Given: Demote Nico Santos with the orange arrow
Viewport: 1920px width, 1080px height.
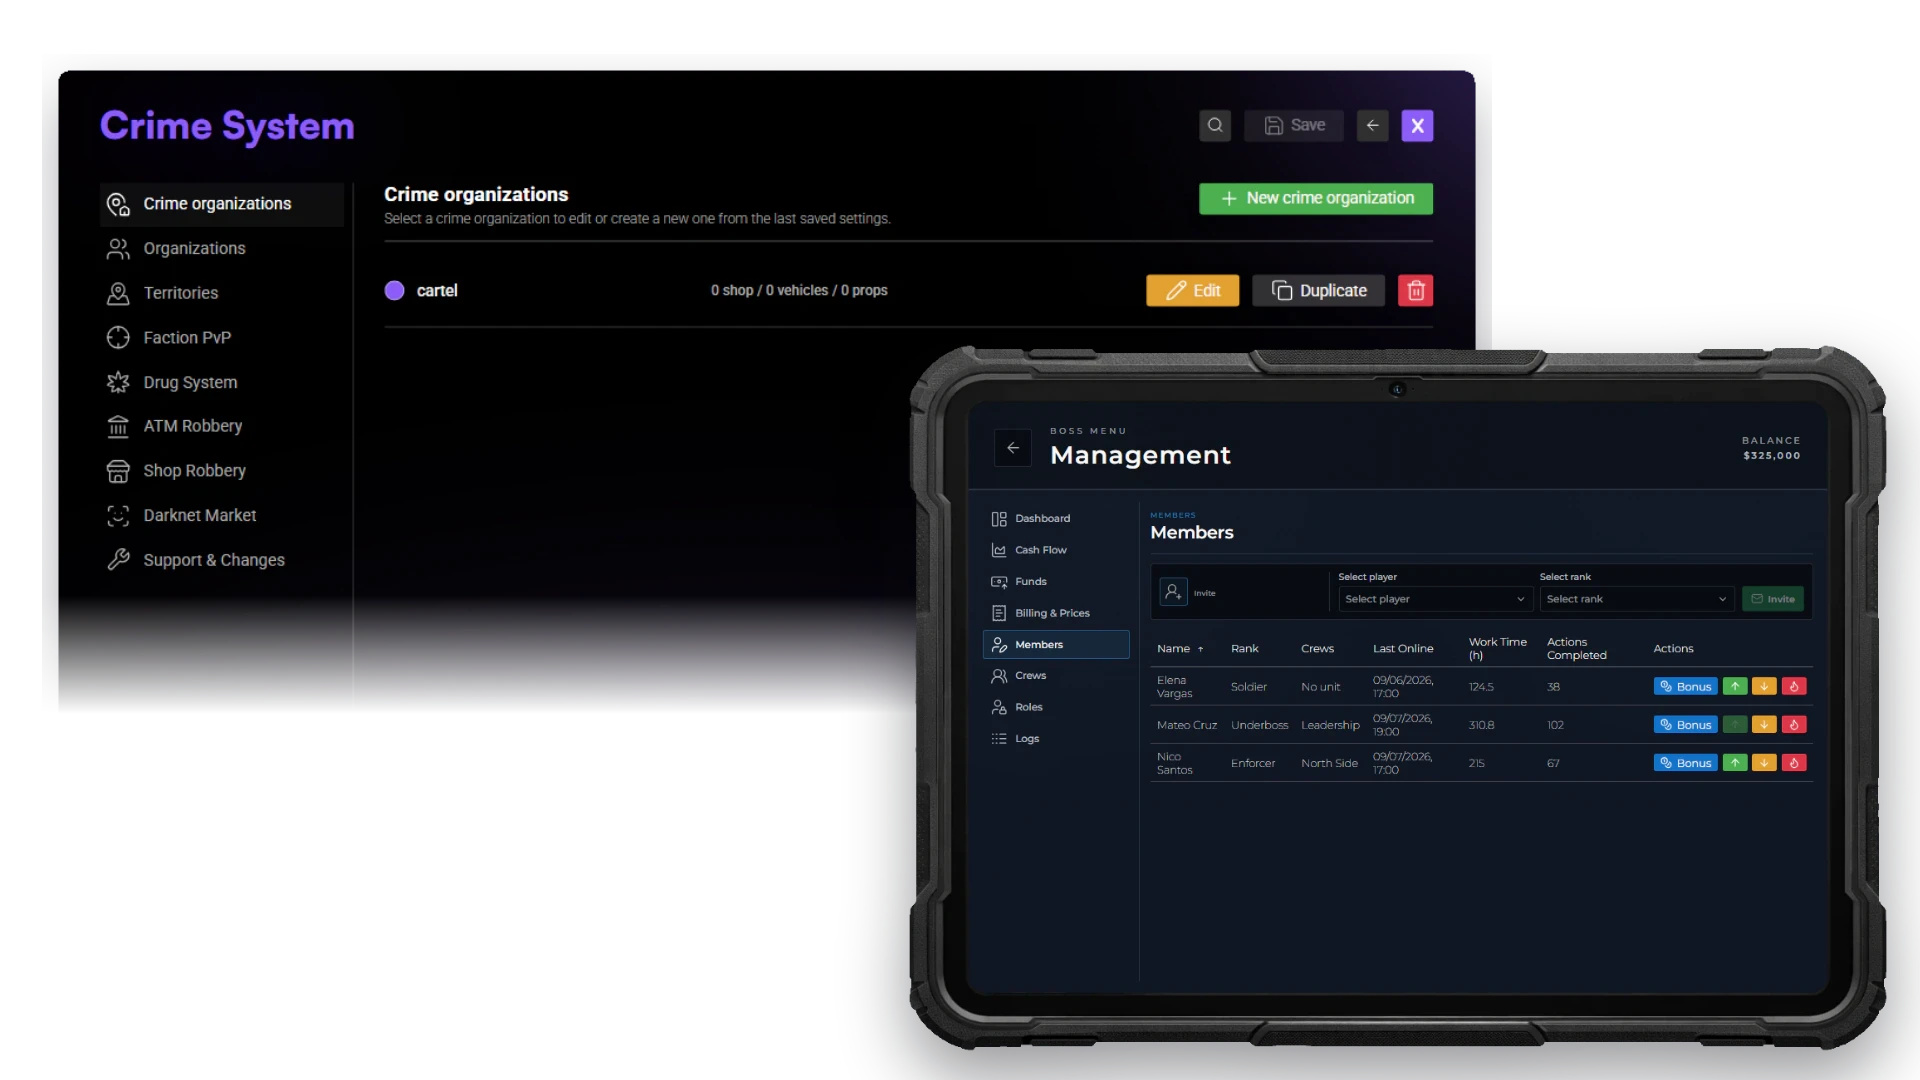Looking at the screenshot, I should 1764,763.
